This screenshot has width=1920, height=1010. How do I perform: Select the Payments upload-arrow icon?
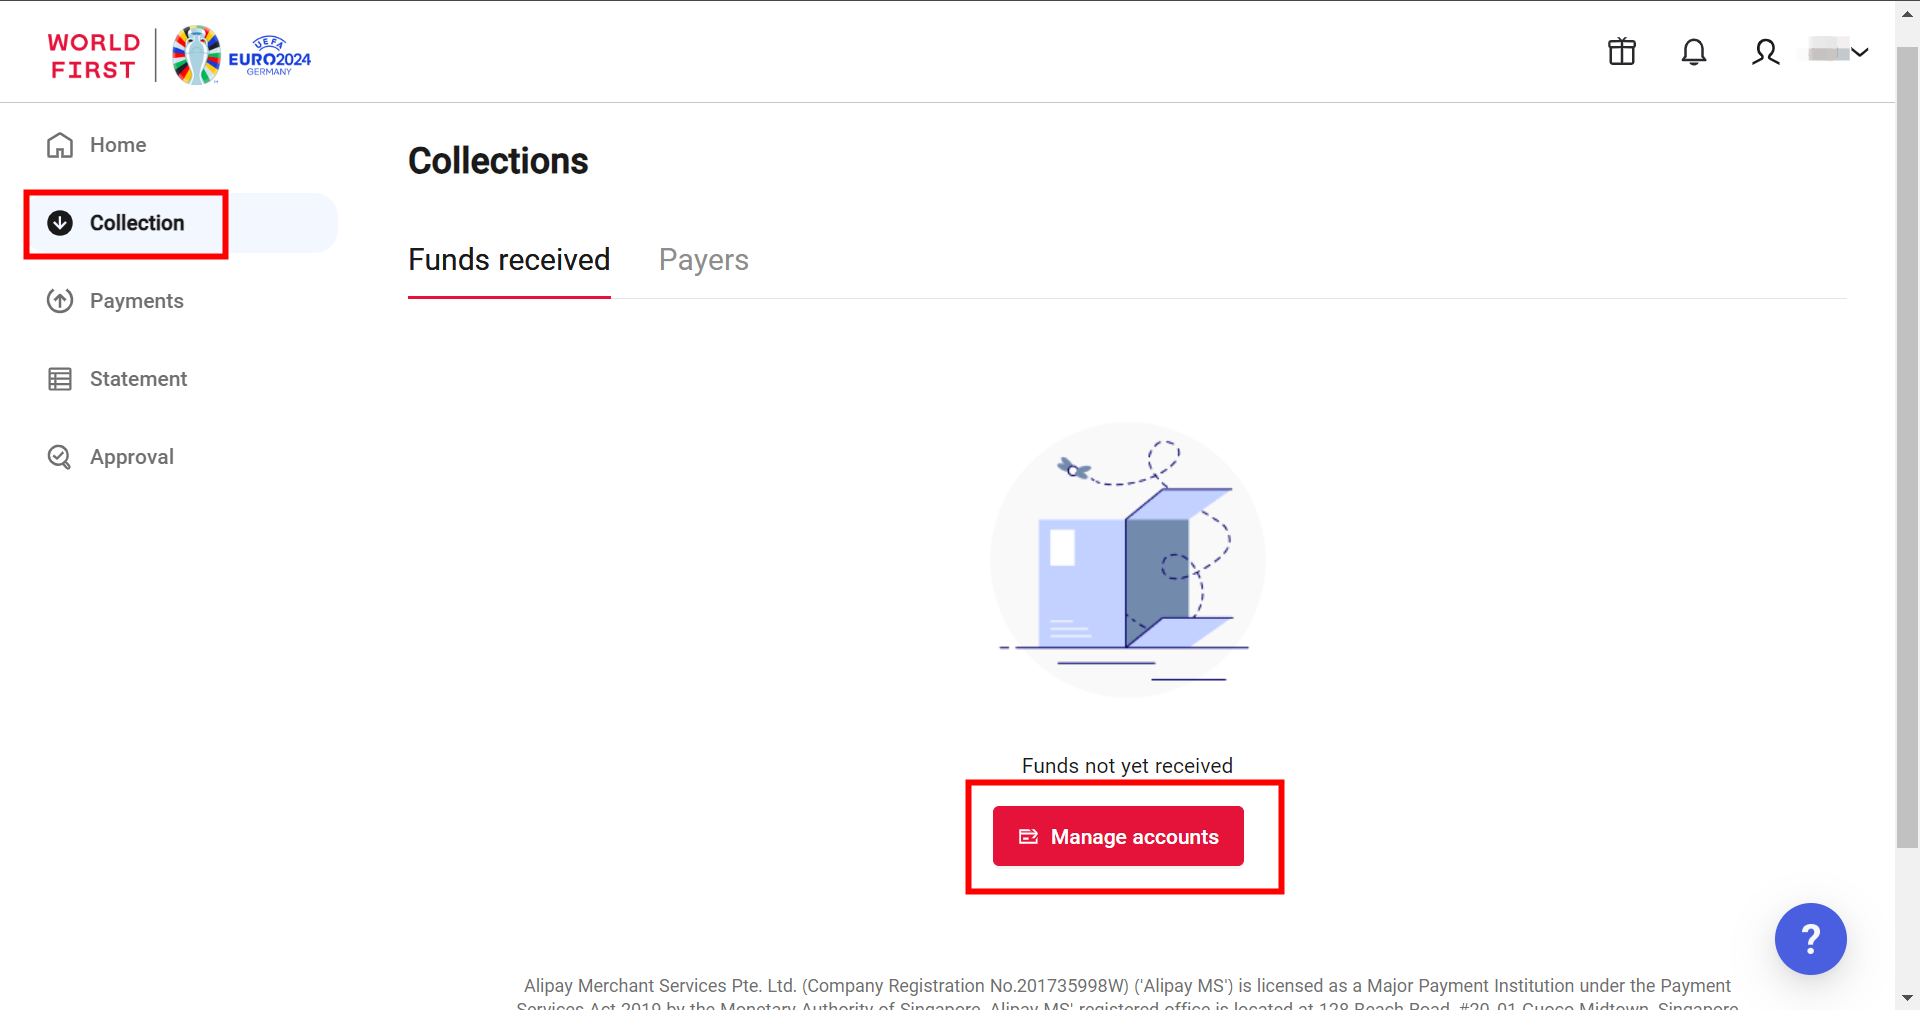point(60,301)
